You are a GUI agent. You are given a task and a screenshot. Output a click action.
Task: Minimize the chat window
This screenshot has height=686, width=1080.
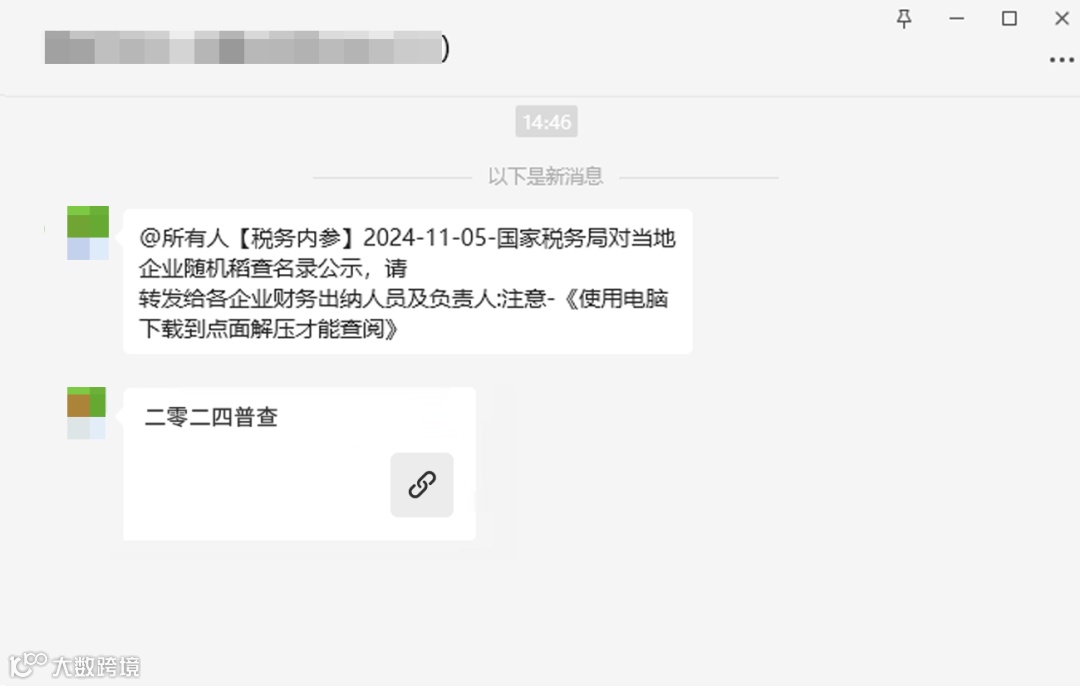957,19
